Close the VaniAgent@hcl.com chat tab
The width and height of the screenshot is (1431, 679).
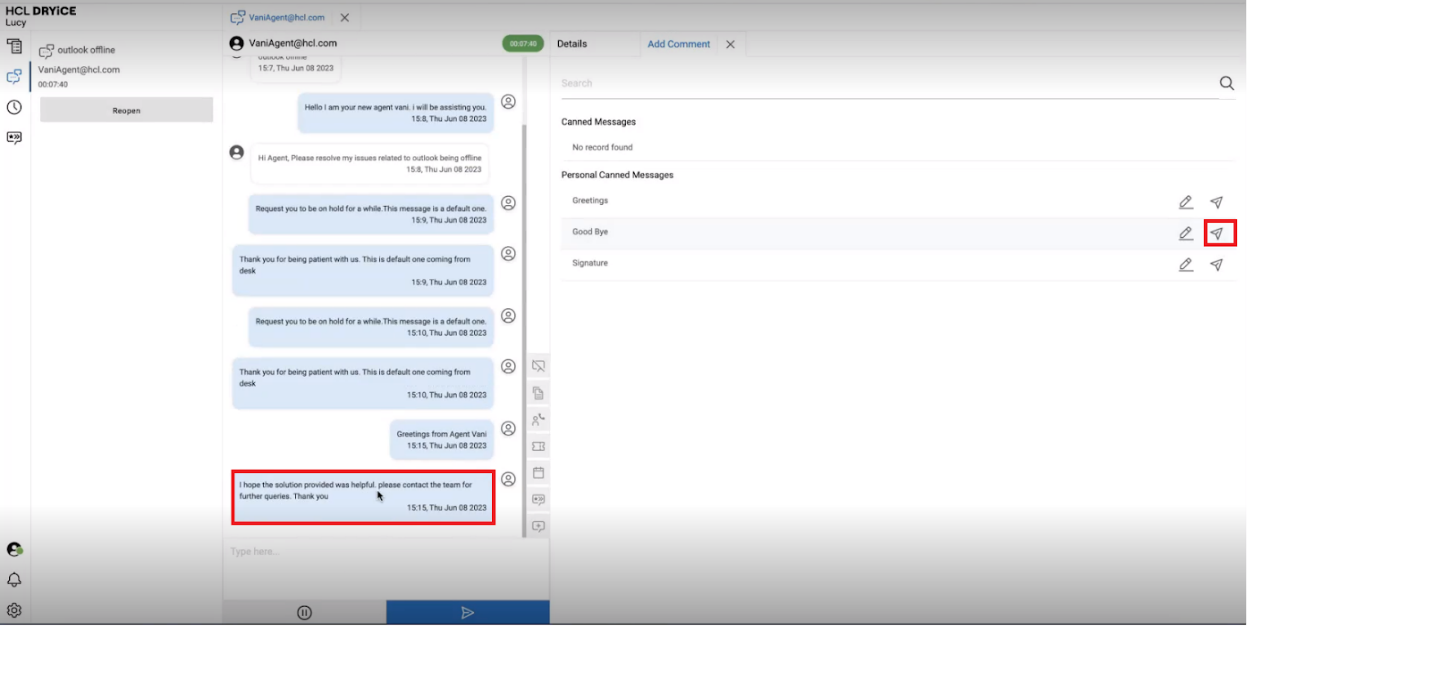(345, 18)
